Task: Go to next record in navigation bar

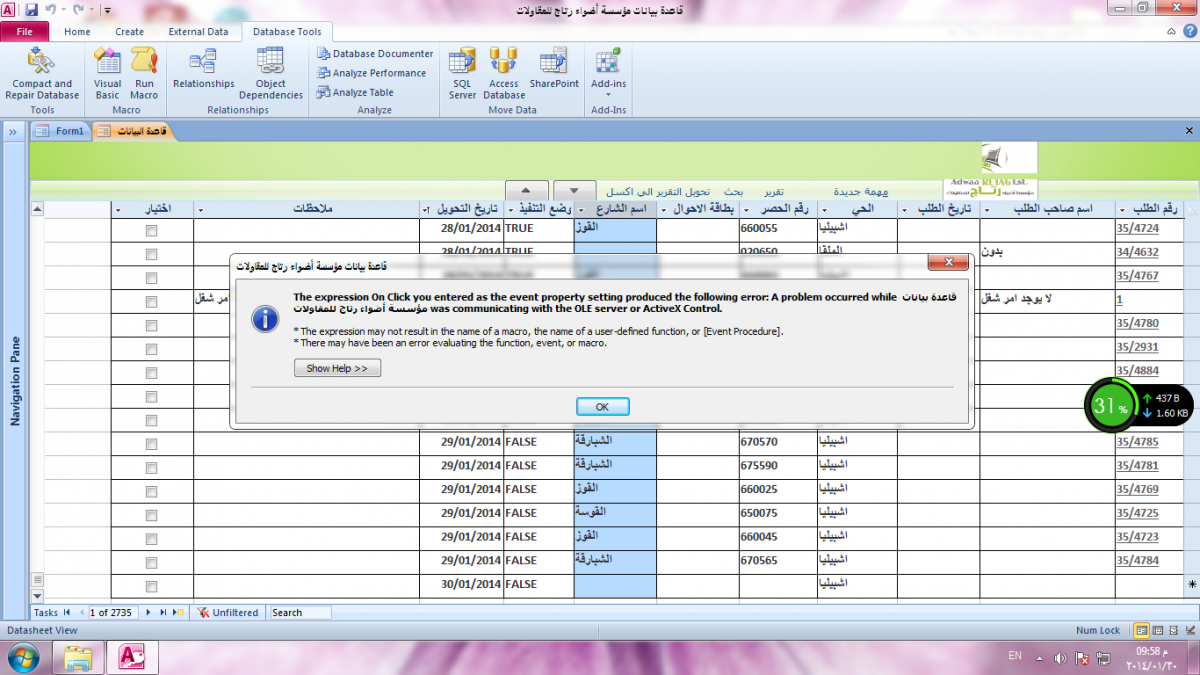Action: (x=149, y=612)
